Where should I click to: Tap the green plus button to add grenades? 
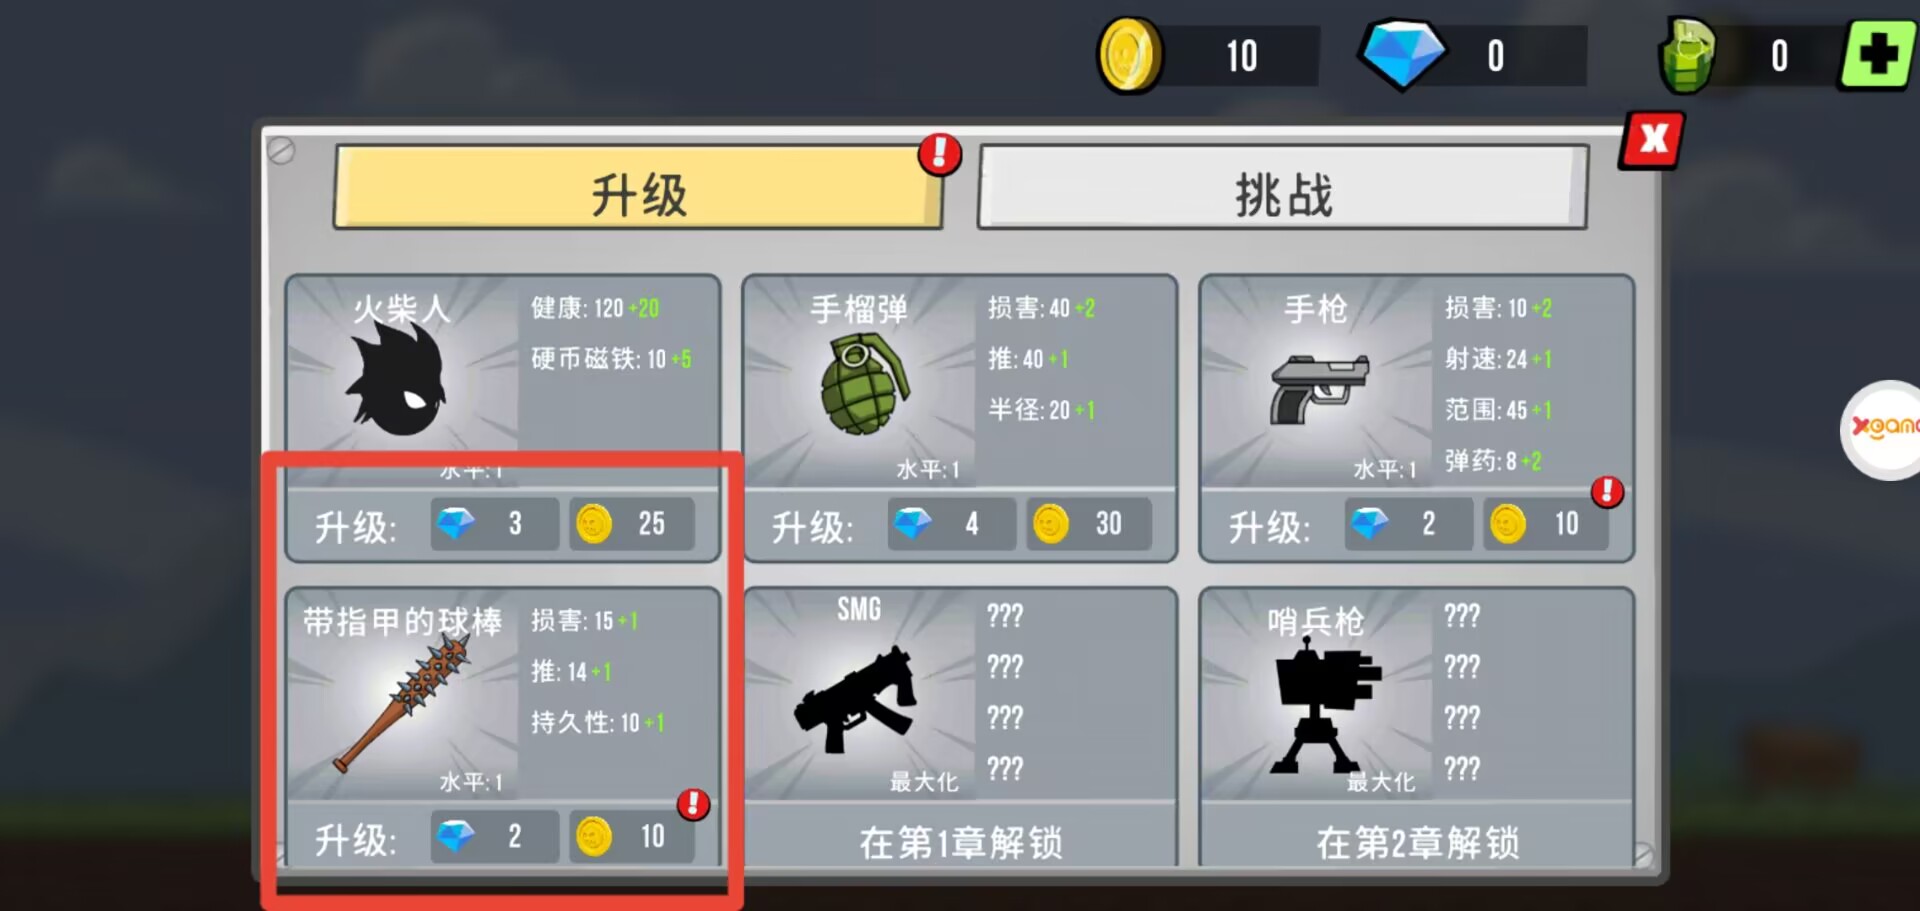coord(1877,55)
